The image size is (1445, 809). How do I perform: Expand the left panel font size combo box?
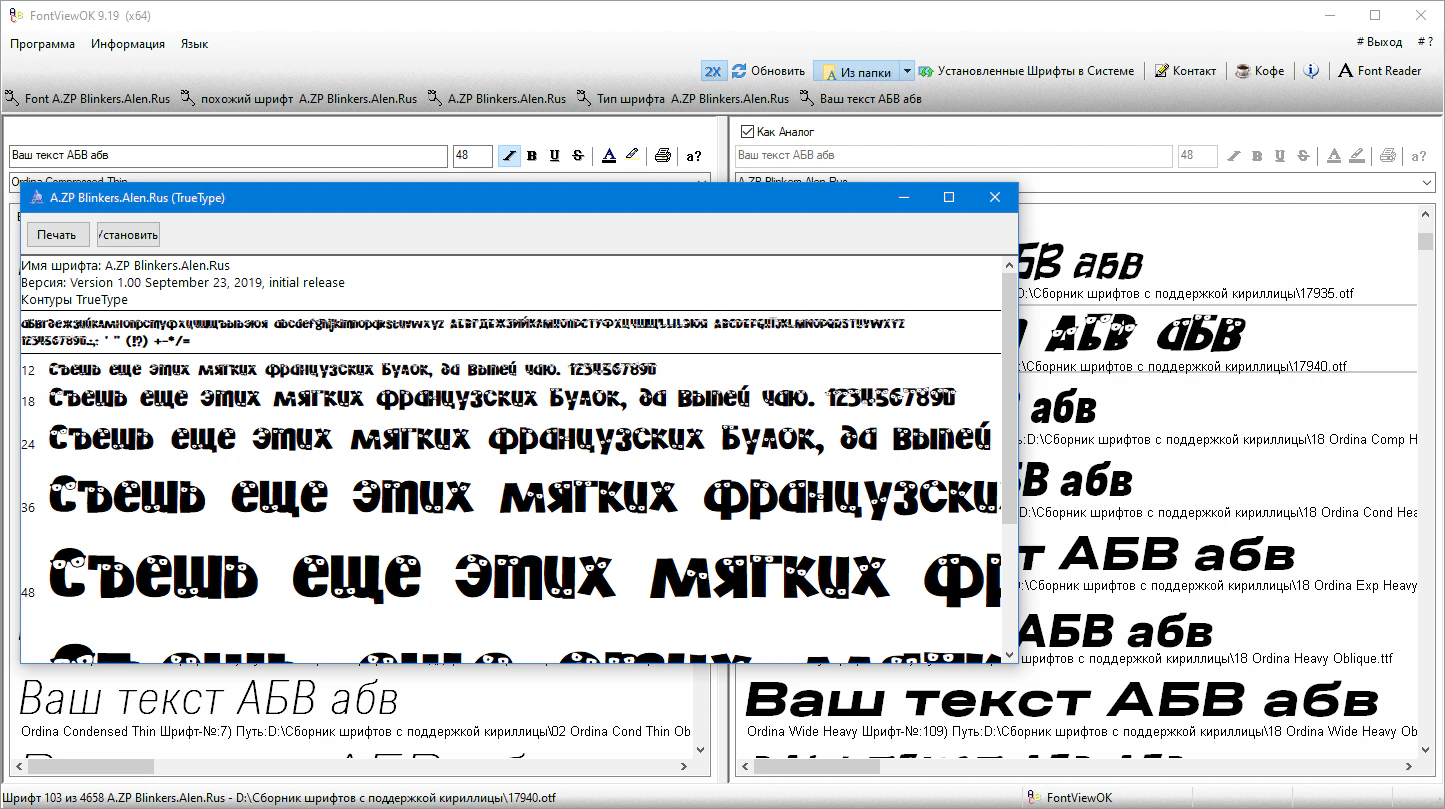pos(472,156)
